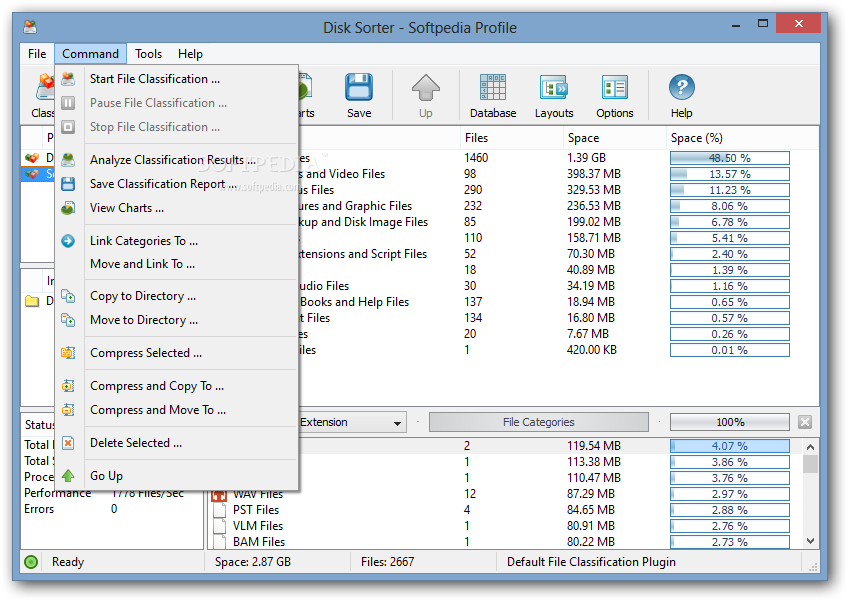This screenshot has width=848, height=601.
Task: Click the window resize grip in the corner
Action: point(813,567)
